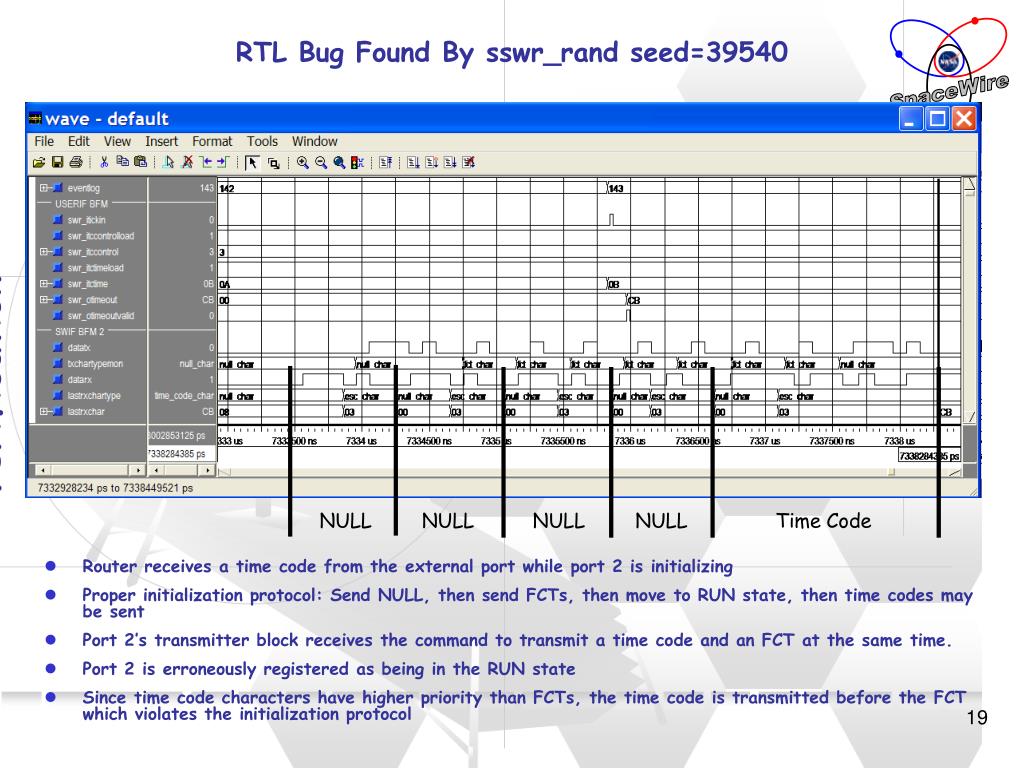Click the Run All icon
The image size is (1024, 768).
450,163
